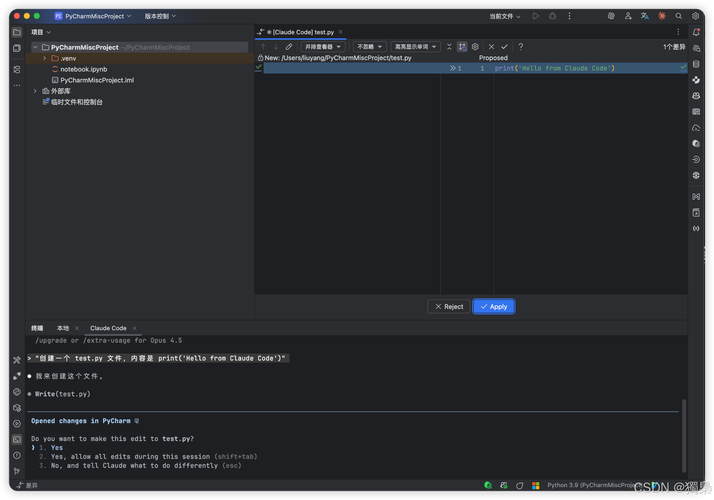
Task: Open the vertical three-dot more actions menu
Action: coord(569,16)
